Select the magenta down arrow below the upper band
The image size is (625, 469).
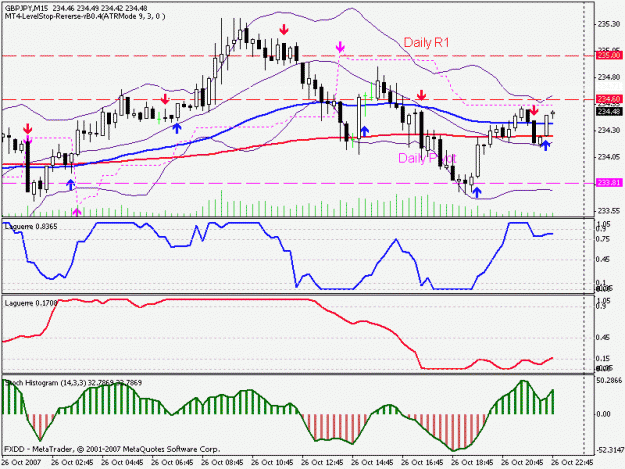pos(340,47)
